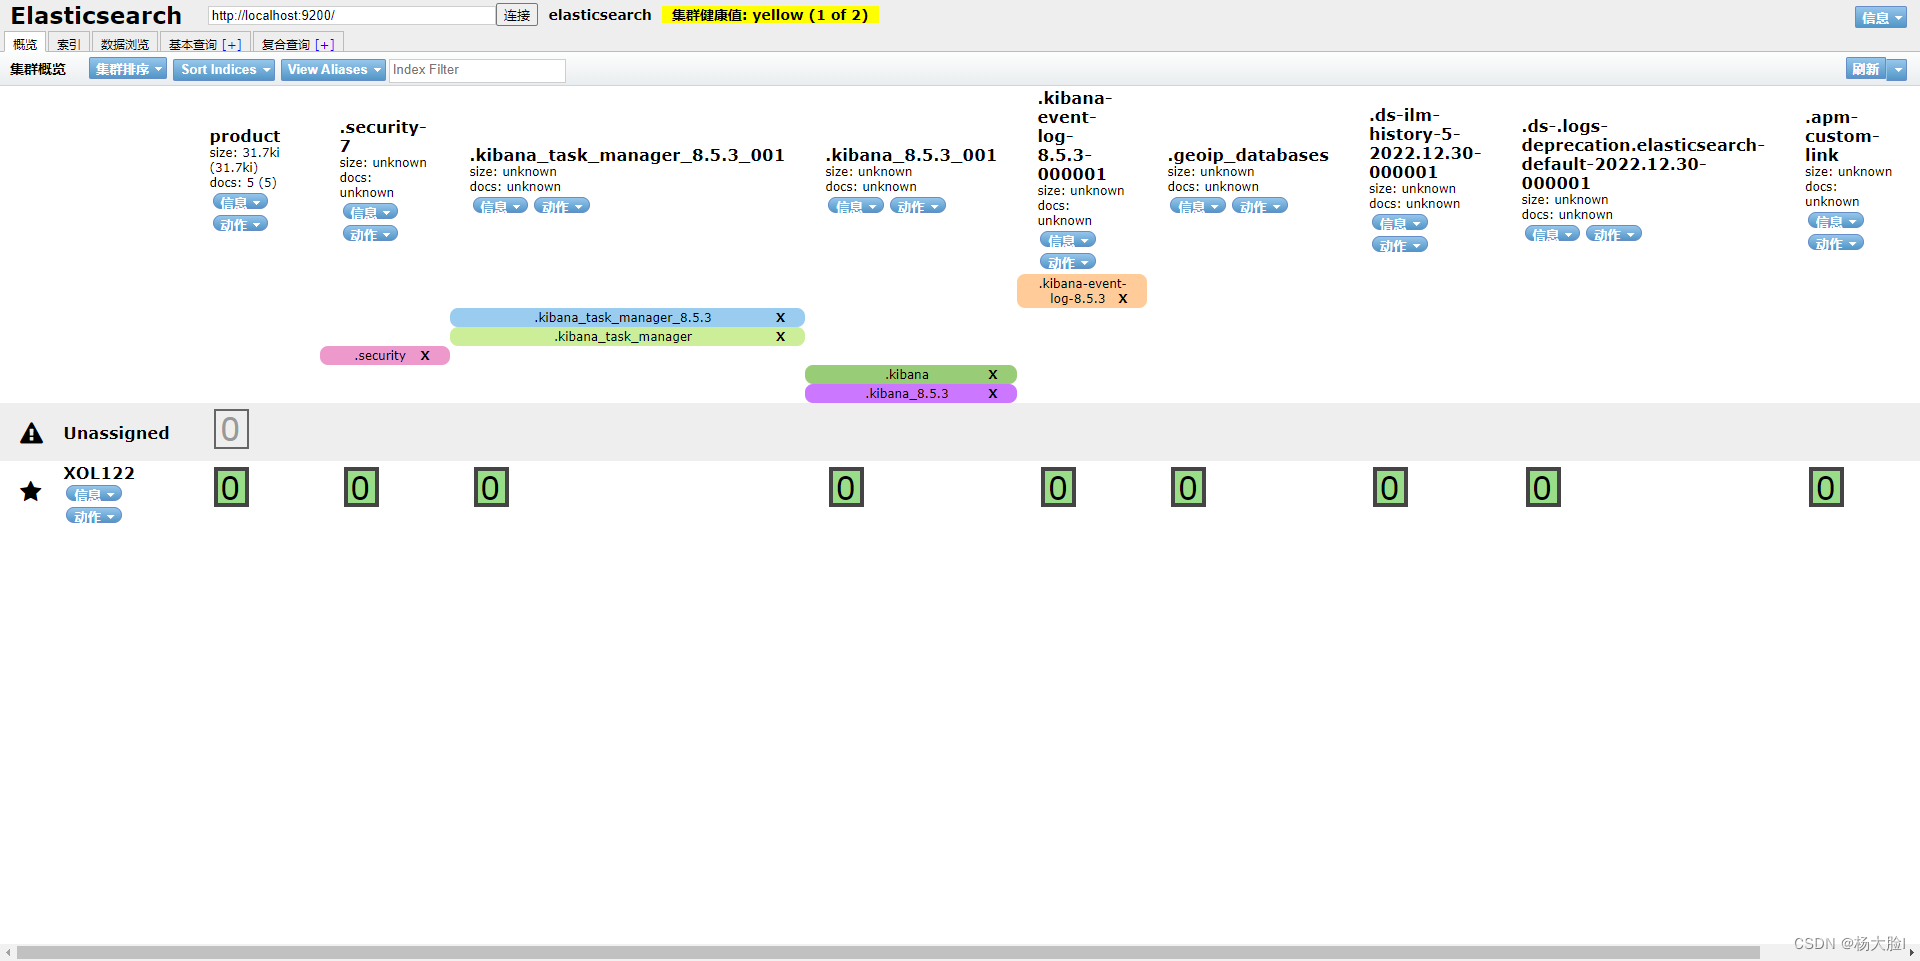Viewport: 1920px width, 961px height.
Task: Click the left arrow of horizontal scrollbar
Action: (x=8, y=952)
